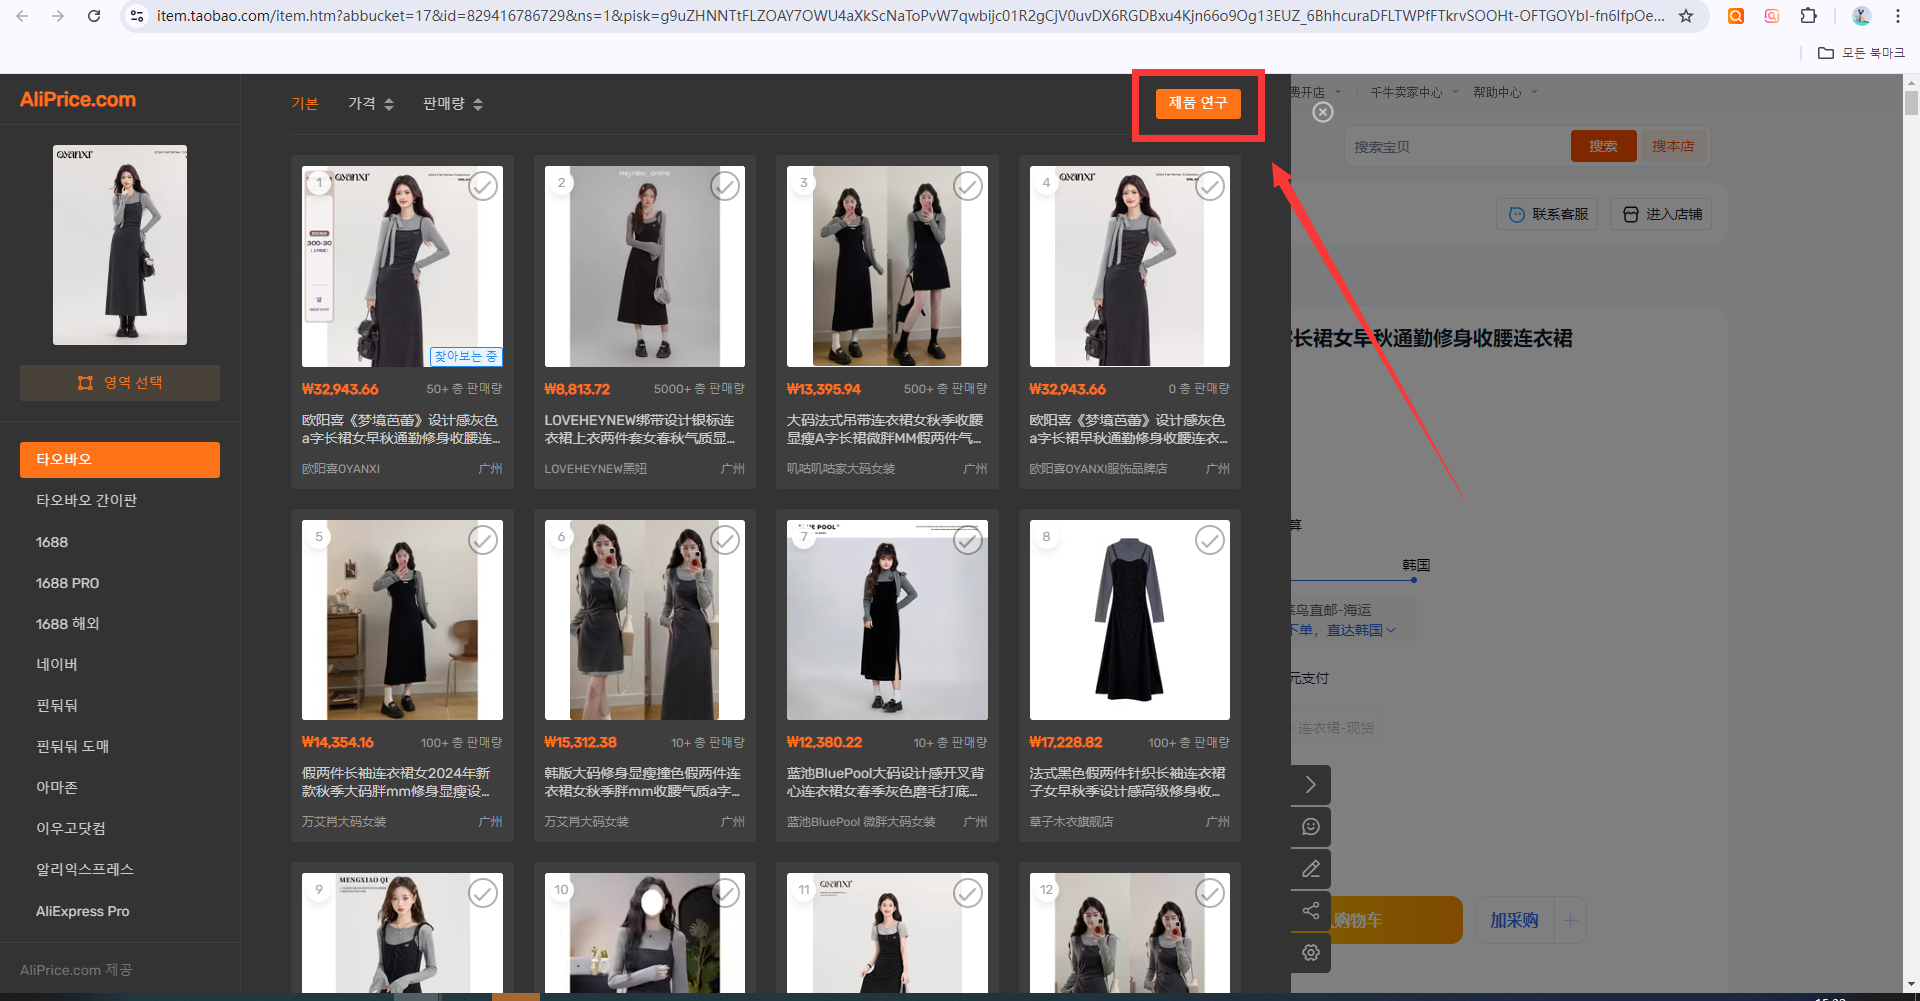The height and width of the screenshot is (1001, 1920).
Task: Select product 2 checkmark circle
Action: (725, 186)
